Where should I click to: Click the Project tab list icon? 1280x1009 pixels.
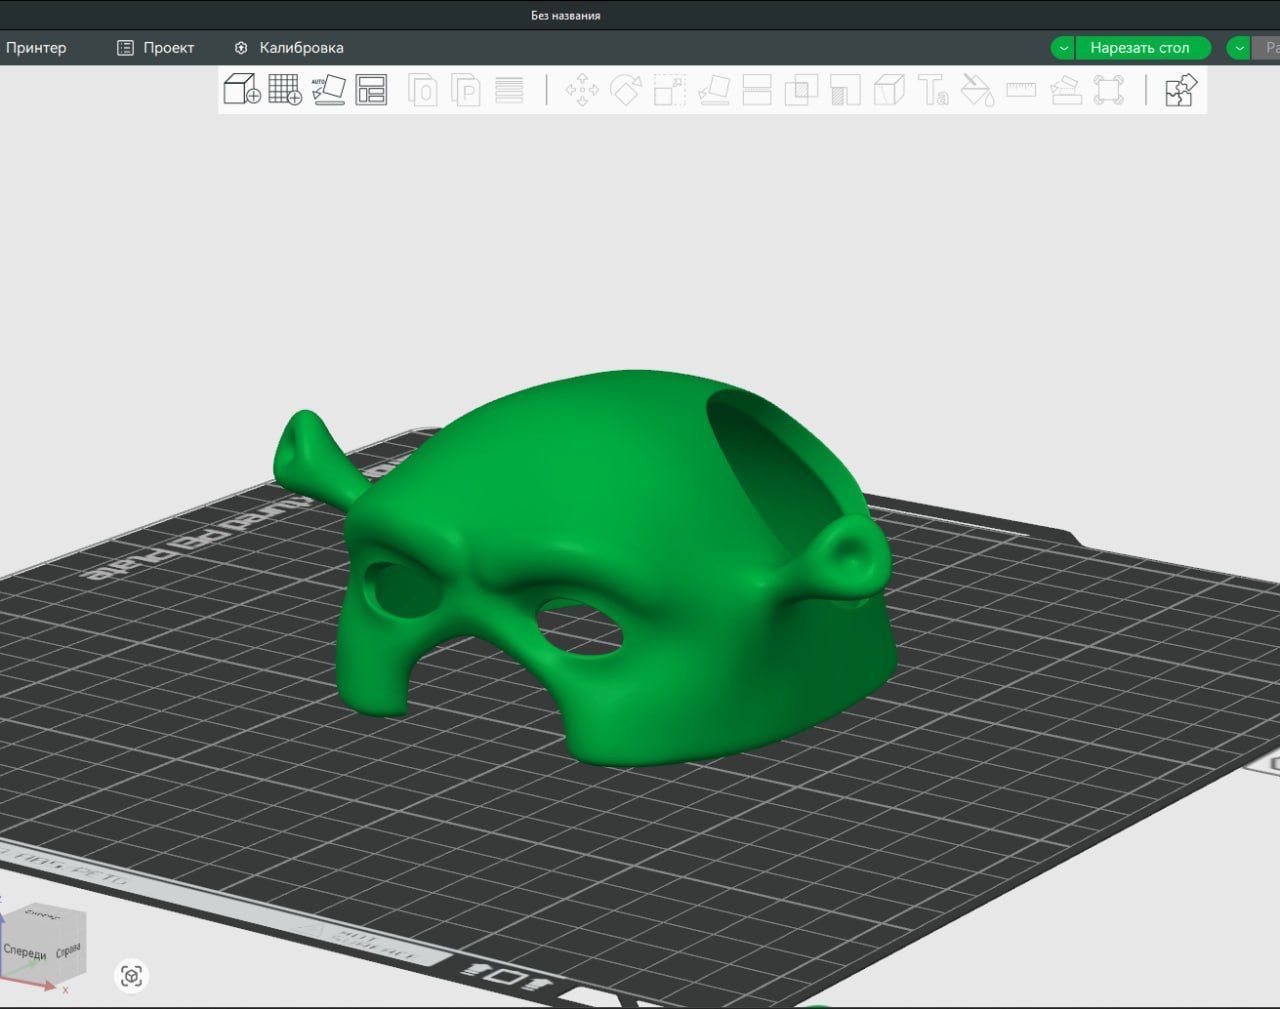point(125,47)
